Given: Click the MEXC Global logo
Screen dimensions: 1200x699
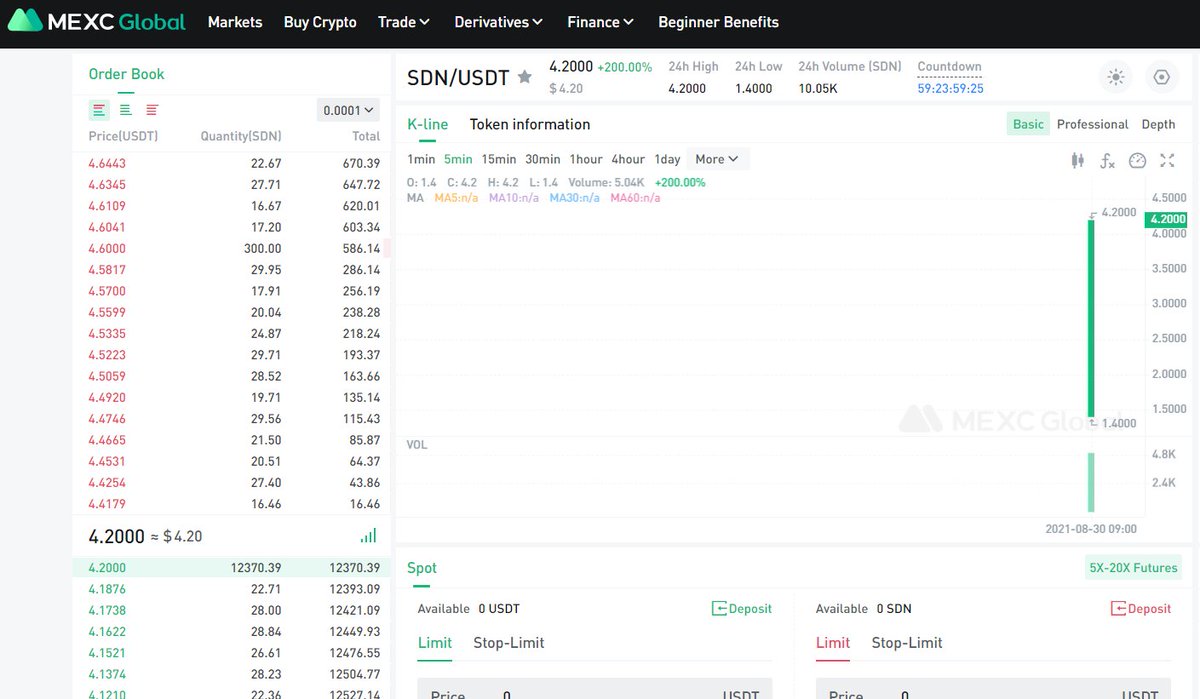Looking at the screenshot, I should 96,21.
